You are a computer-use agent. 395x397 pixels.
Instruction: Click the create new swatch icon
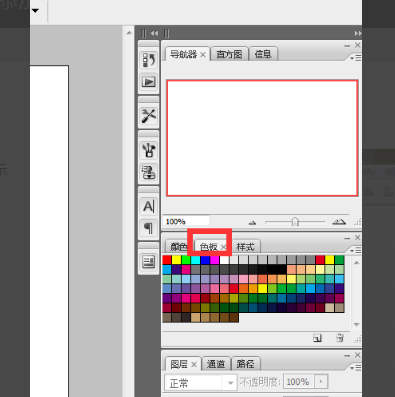(x=317, y=338)
